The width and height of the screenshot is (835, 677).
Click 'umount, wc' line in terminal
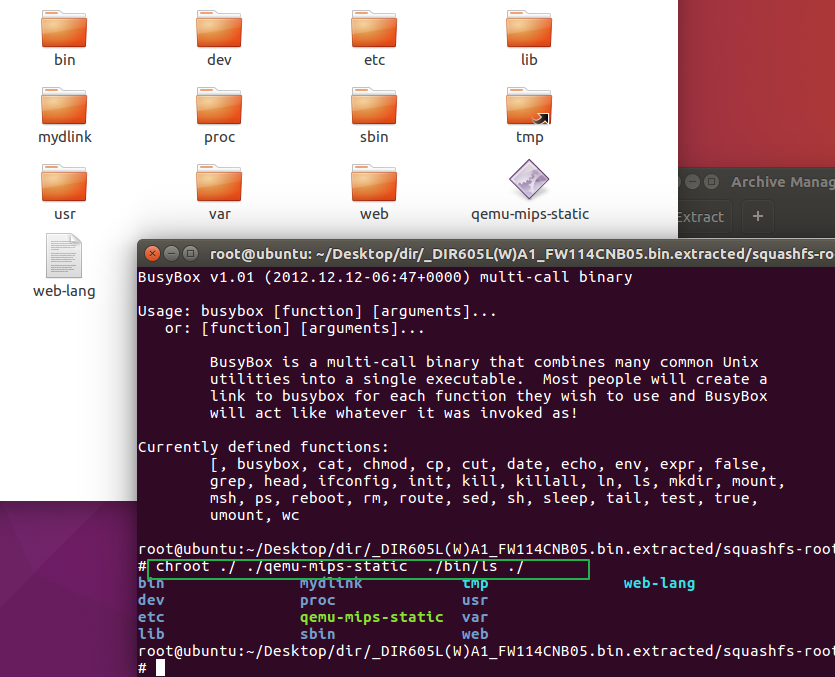[x=255, y=515]
